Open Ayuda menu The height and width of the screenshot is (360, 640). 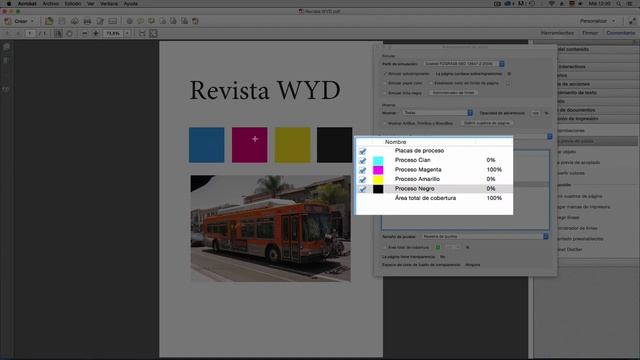click(x=131, y=4)
